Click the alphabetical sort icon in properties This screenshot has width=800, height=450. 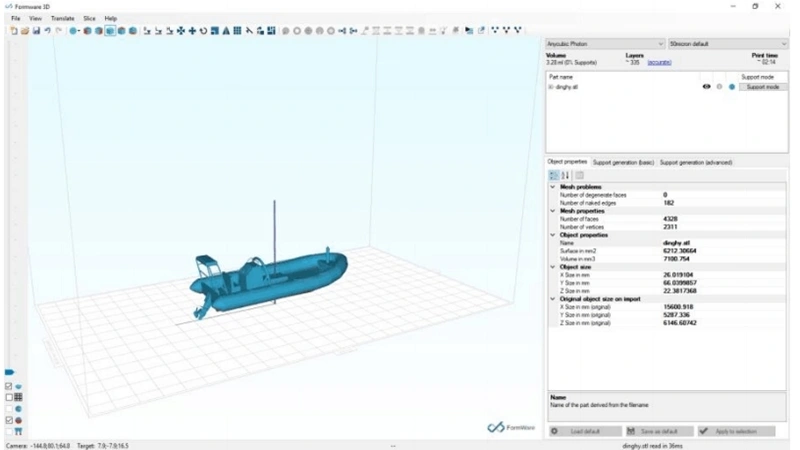565,176
